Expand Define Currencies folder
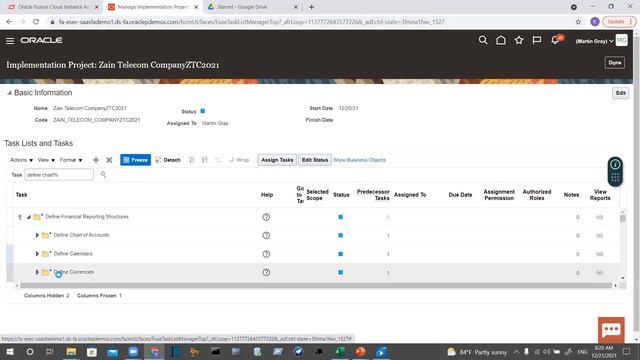Screen dimensions: 640x360 pos(37,272)
